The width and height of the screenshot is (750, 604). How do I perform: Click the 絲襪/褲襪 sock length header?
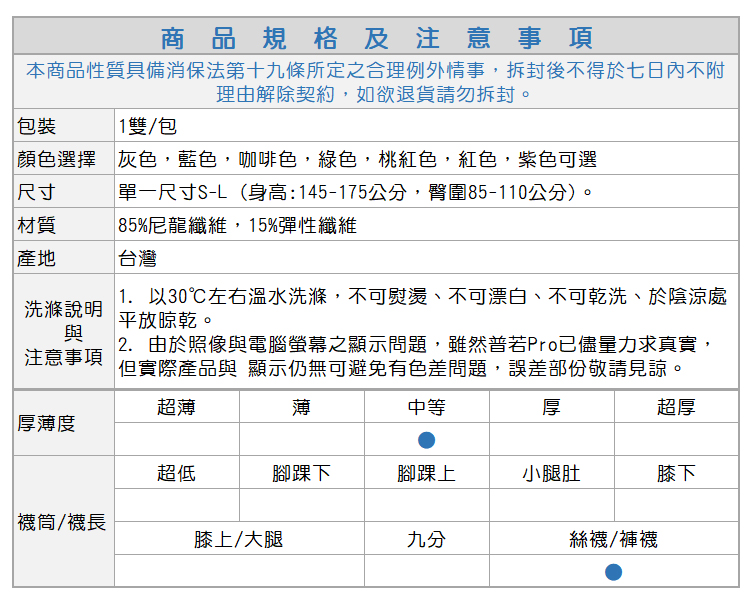click(614, 539)
